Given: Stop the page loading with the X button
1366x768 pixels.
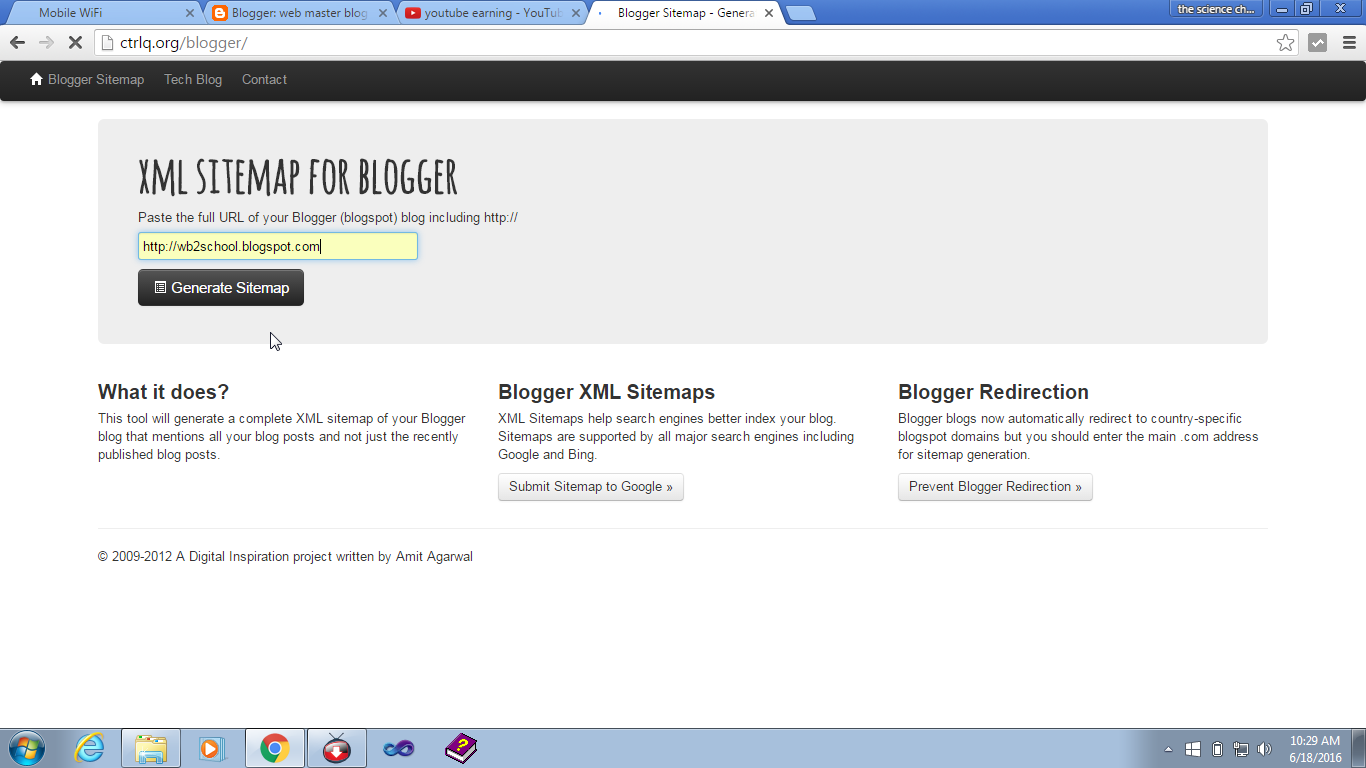Looking at the screenshot, I should click(75, 43).
